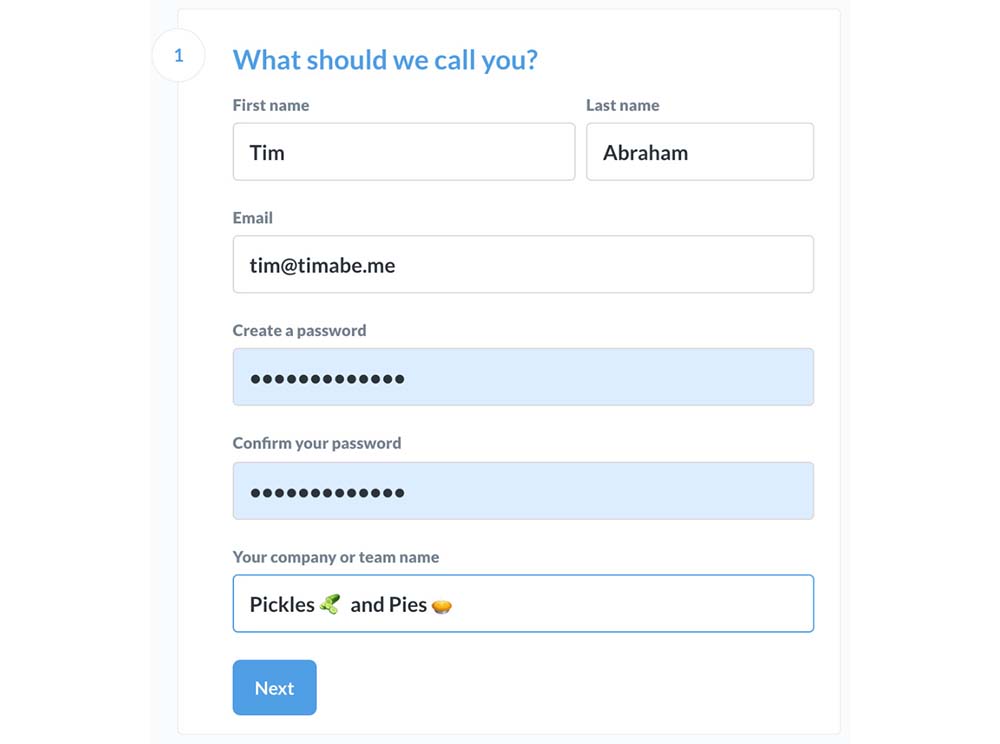Screen dimensions: 1000x744
Task: Place cursor on the word 'Pickles'
Action: (x=282, y=605)
